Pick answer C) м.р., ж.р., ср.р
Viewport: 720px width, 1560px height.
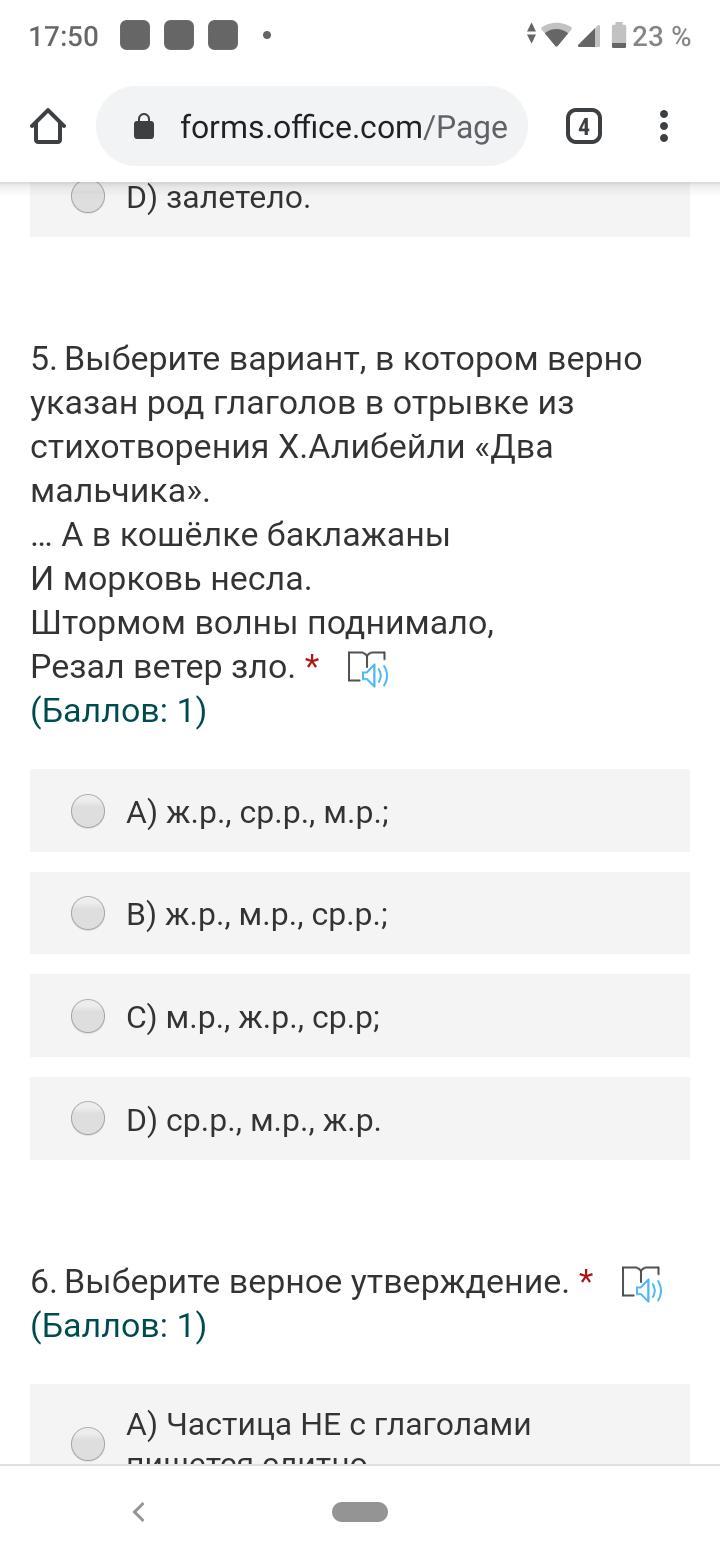[88, 1016]
